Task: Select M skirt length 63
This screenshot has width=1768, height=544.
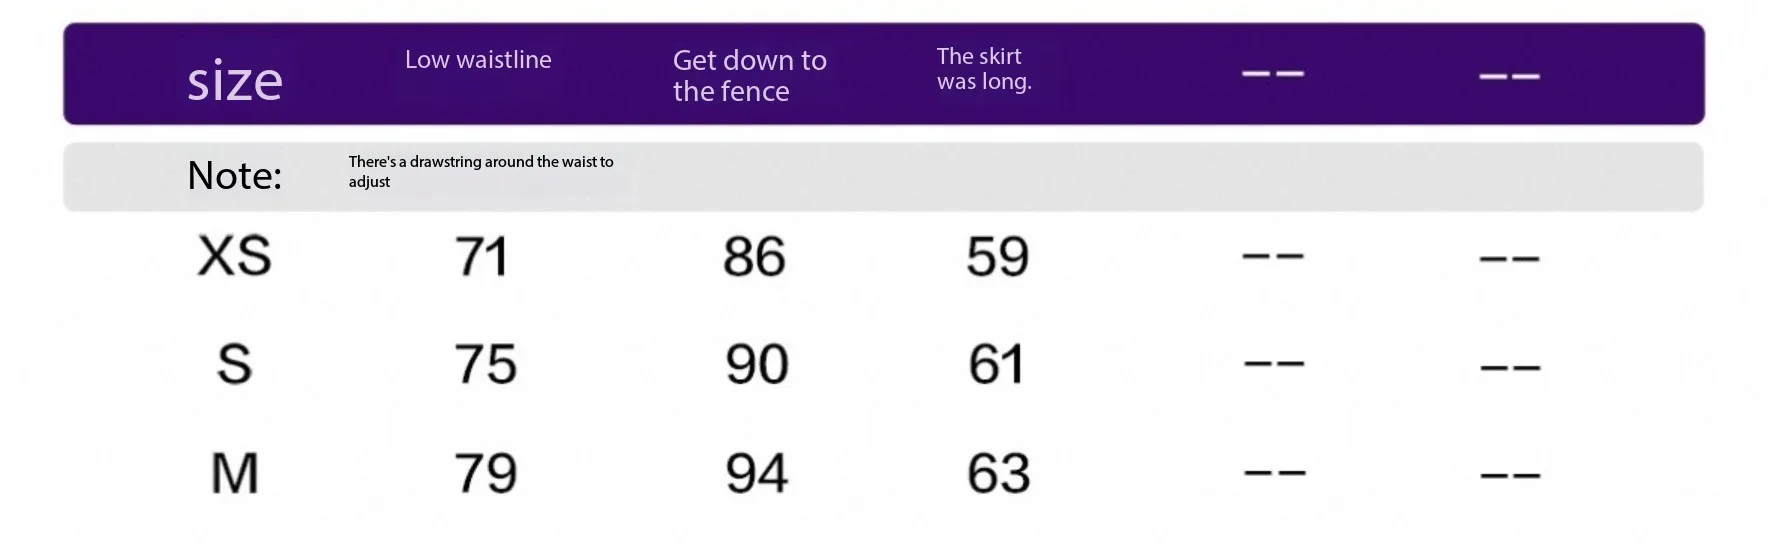Action: pos(998,473)
